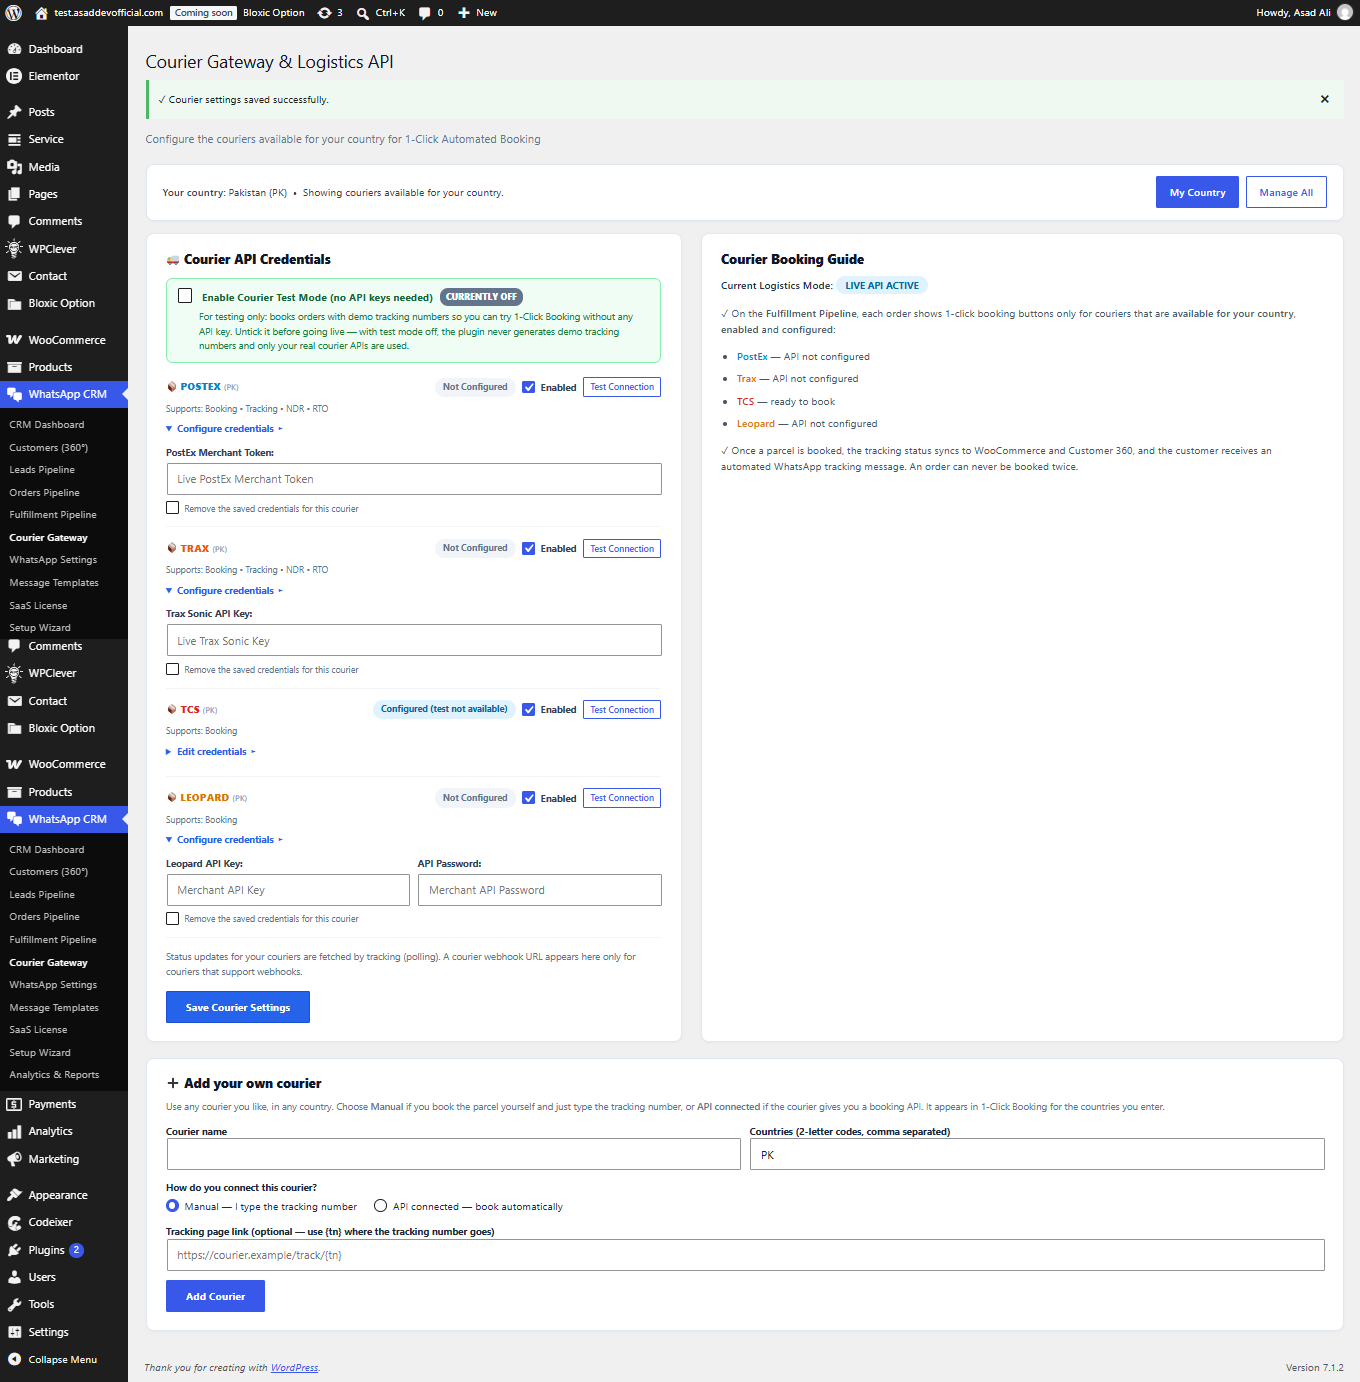The width and height of the screenshot is (1360, 1382).
Task: Check remove saved credentials under Leopard fields
Action: (x=172, y=918)
